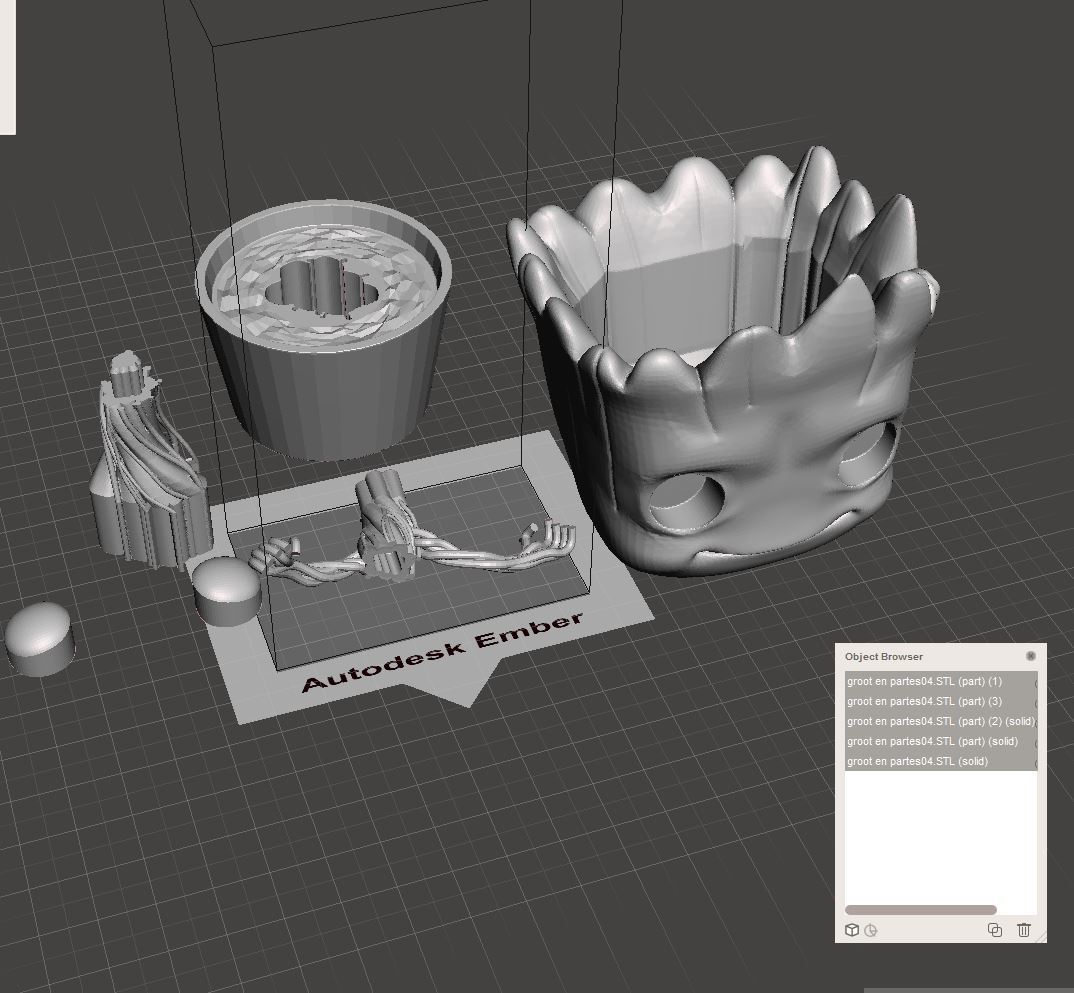Click the Object Browser title text
Screen dimensions: 1074x993
click(884, 656)
